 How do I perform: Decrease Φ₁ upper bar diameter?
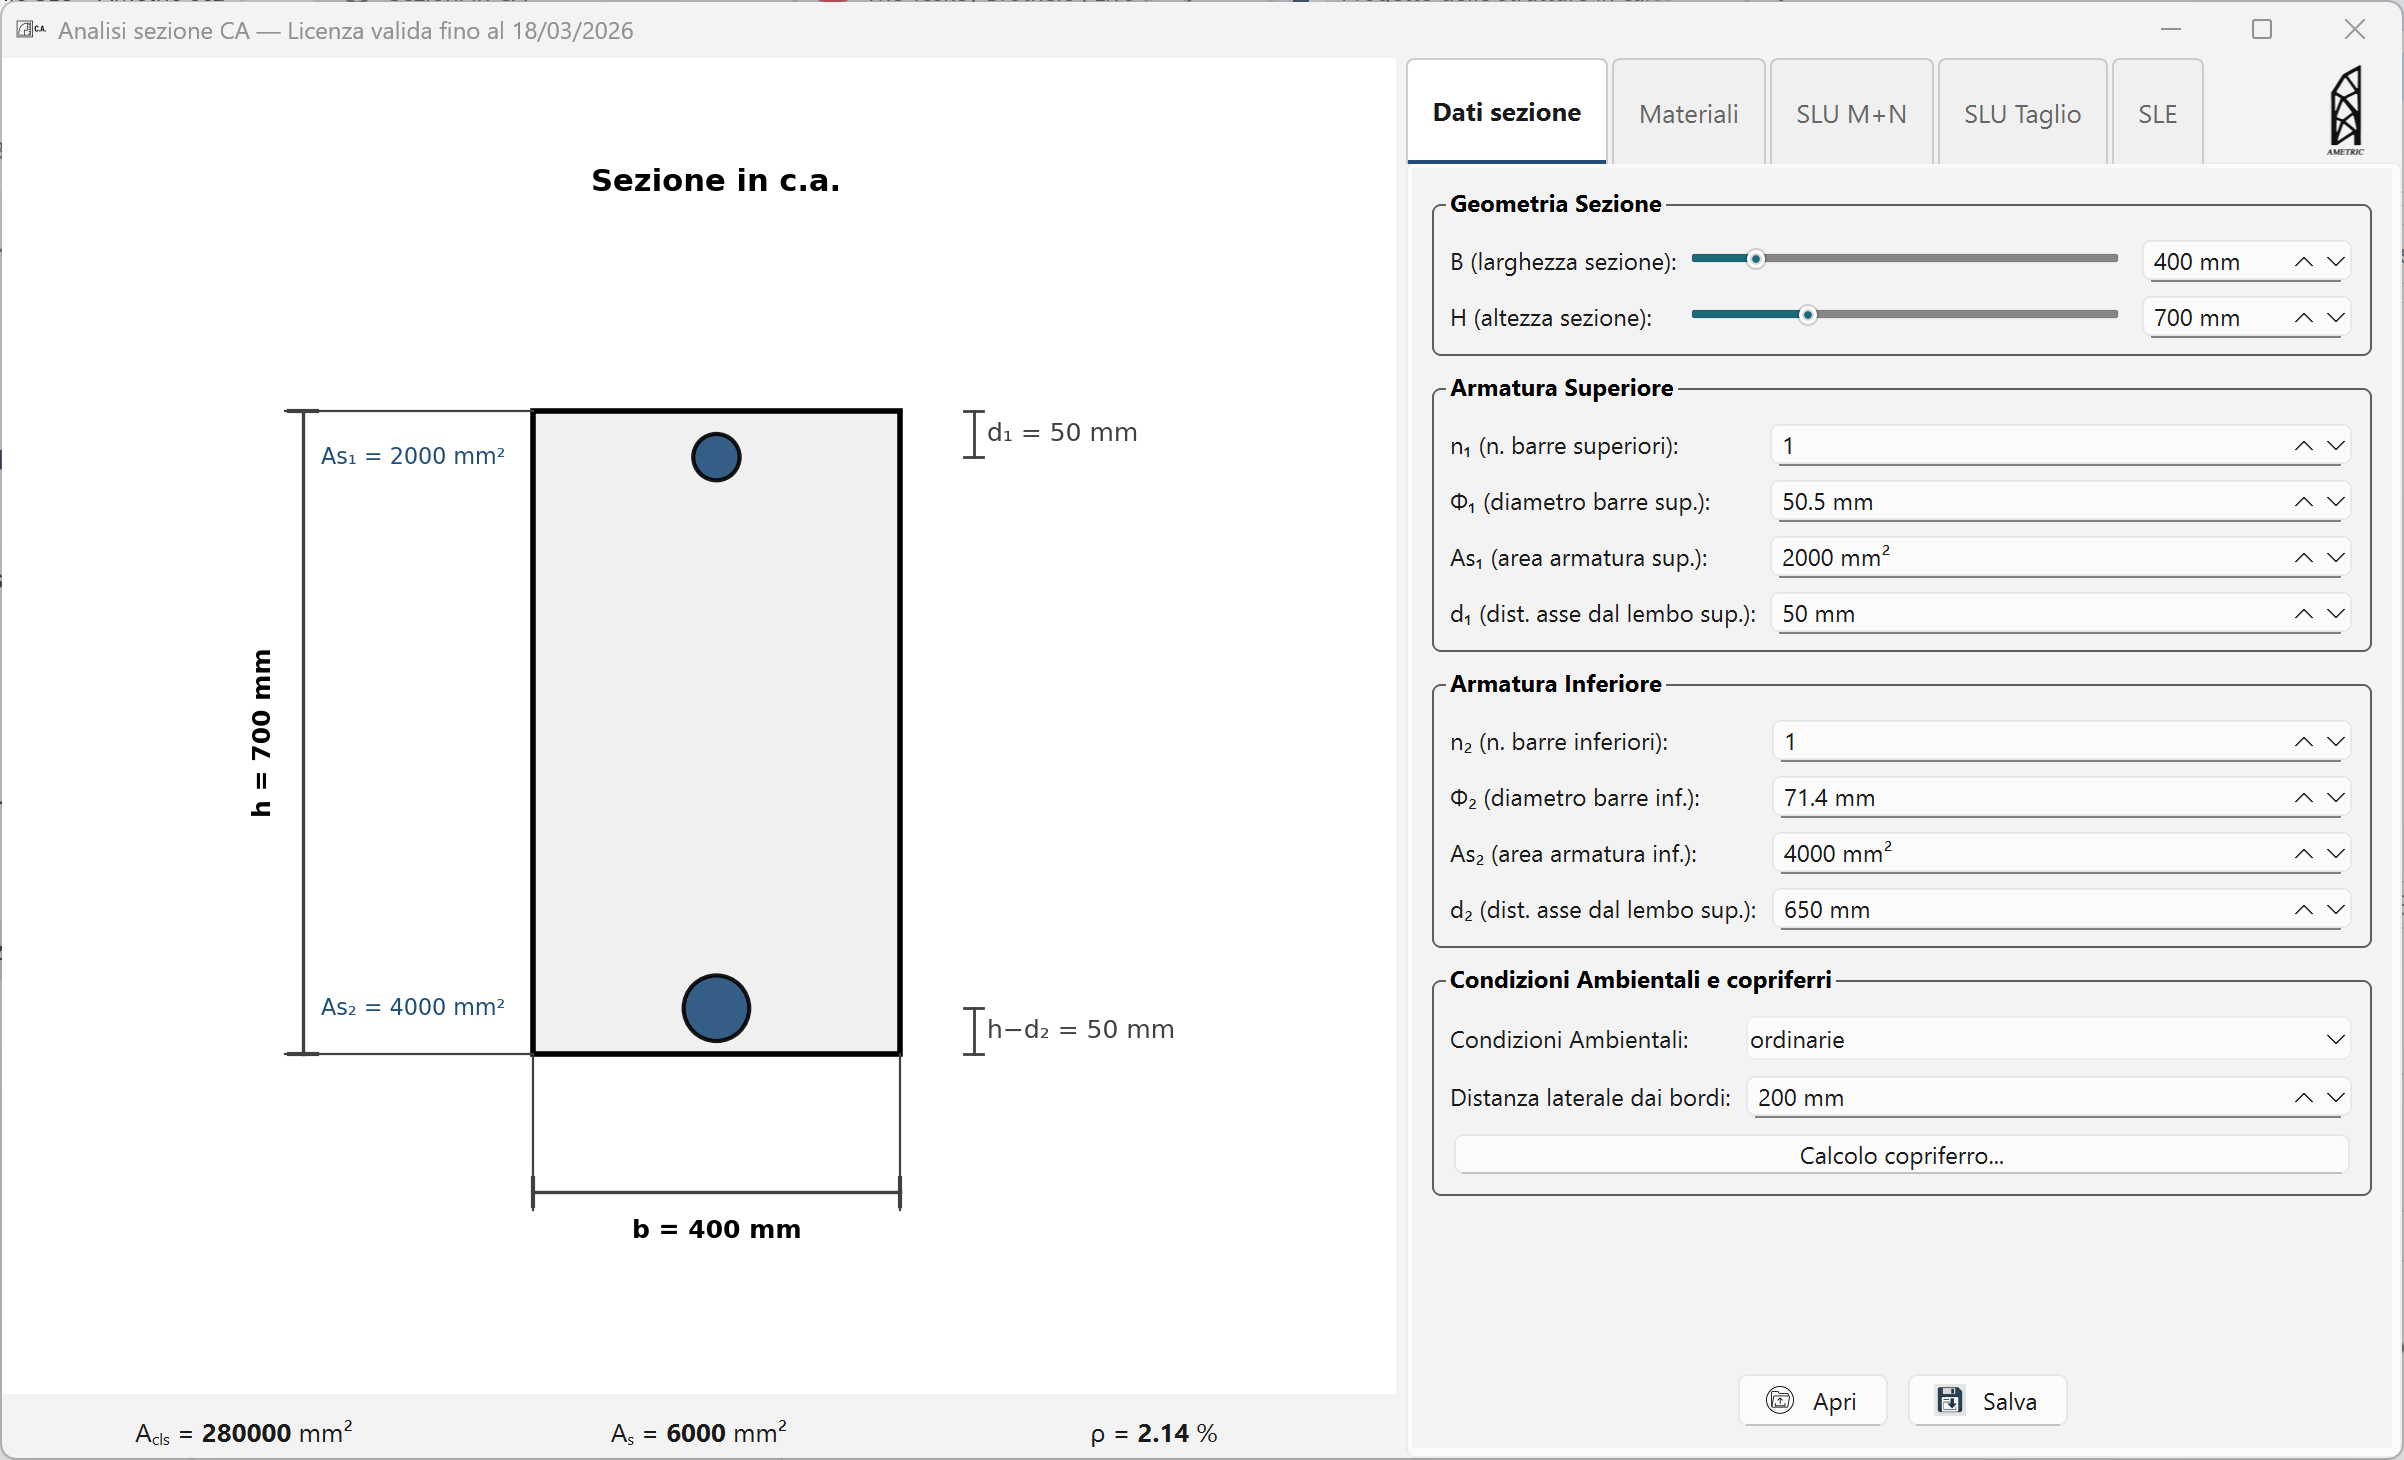[x=2335, y=502]
